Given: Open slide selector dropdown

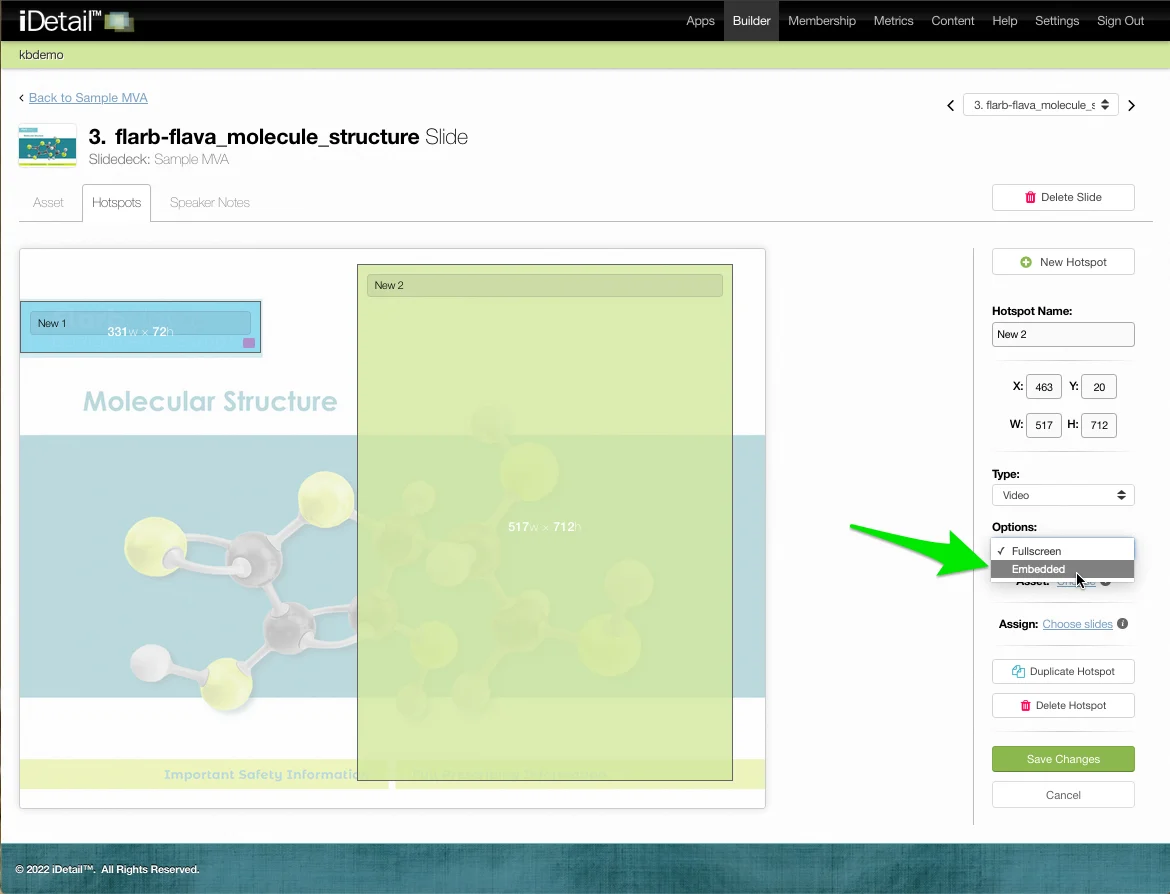Looking at the screenshot, I should (1041, 105).
